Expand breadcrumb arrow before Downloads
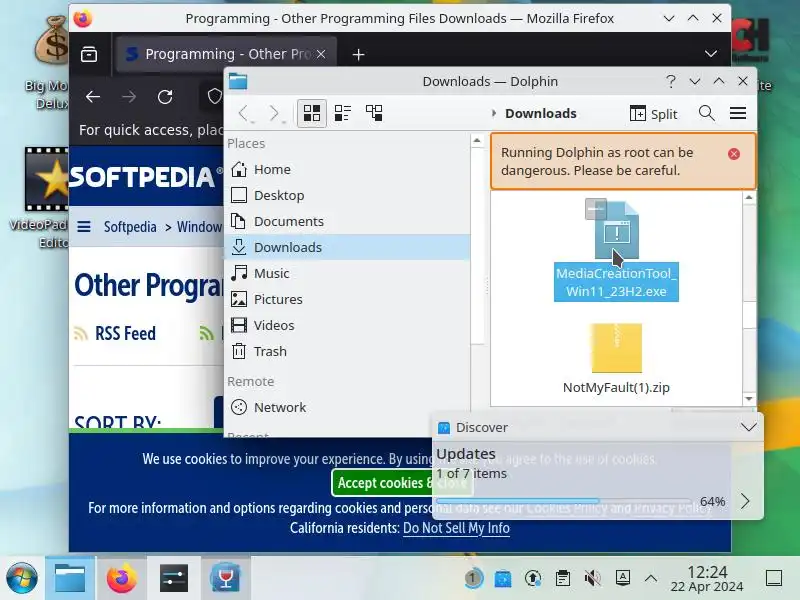This screenshot has height=600, width=800. pyautogui.click(x=493, y=113)
